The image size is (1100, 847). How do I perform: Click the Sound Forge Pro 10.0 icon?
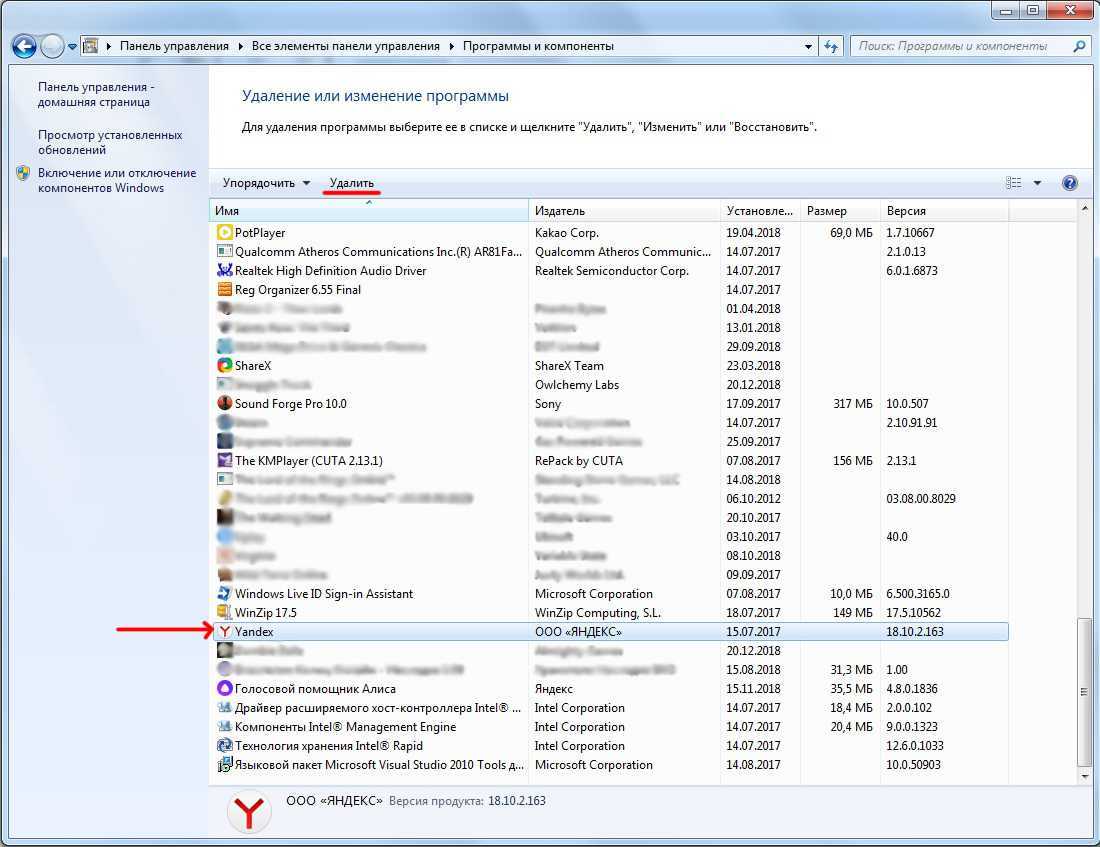(224, 403)
